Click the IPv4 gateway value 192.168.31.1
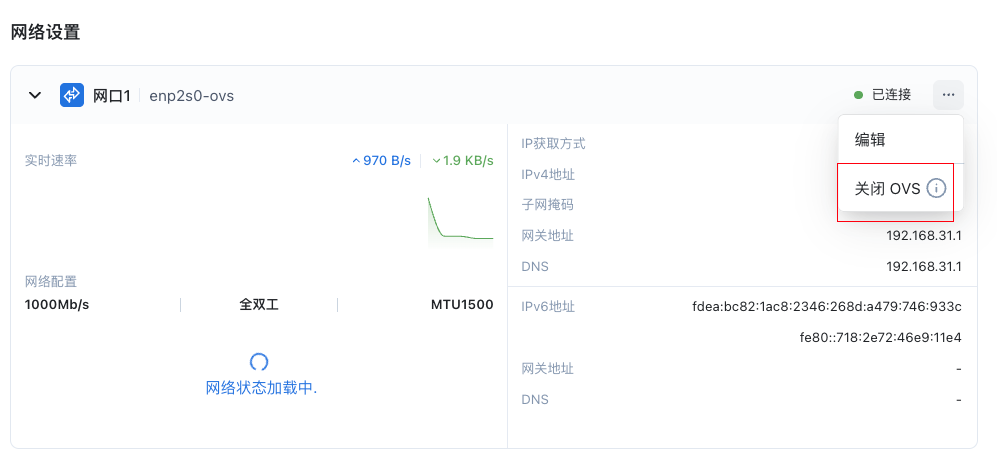Screen dimensions: 997x476 pos(924,236)
